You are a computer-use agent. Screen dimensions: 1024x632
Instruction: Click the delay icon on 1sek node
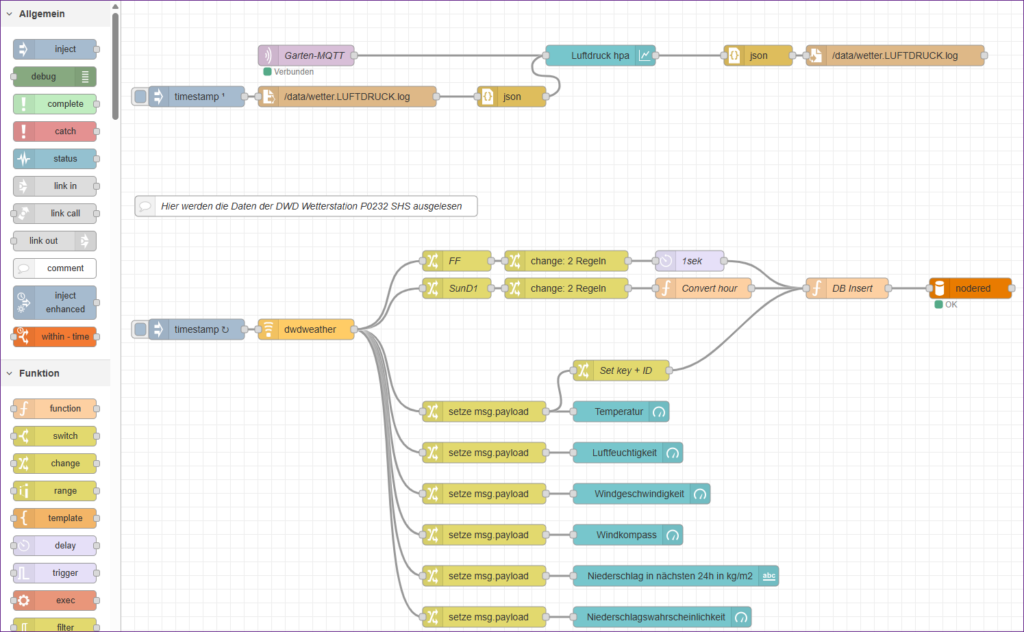666,261
